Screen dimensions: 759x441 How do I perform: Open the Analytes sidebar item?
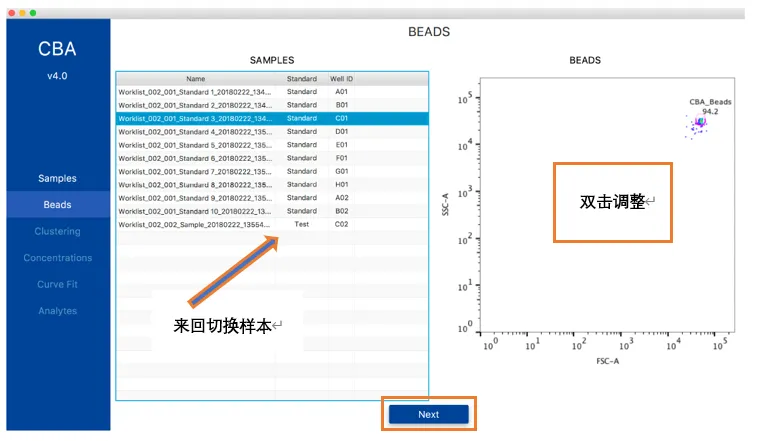point(57,311)
